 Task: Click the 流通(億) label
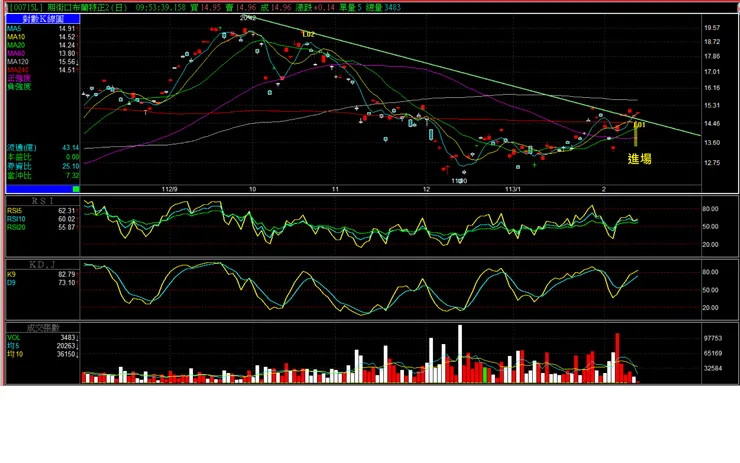pos(22,148)
